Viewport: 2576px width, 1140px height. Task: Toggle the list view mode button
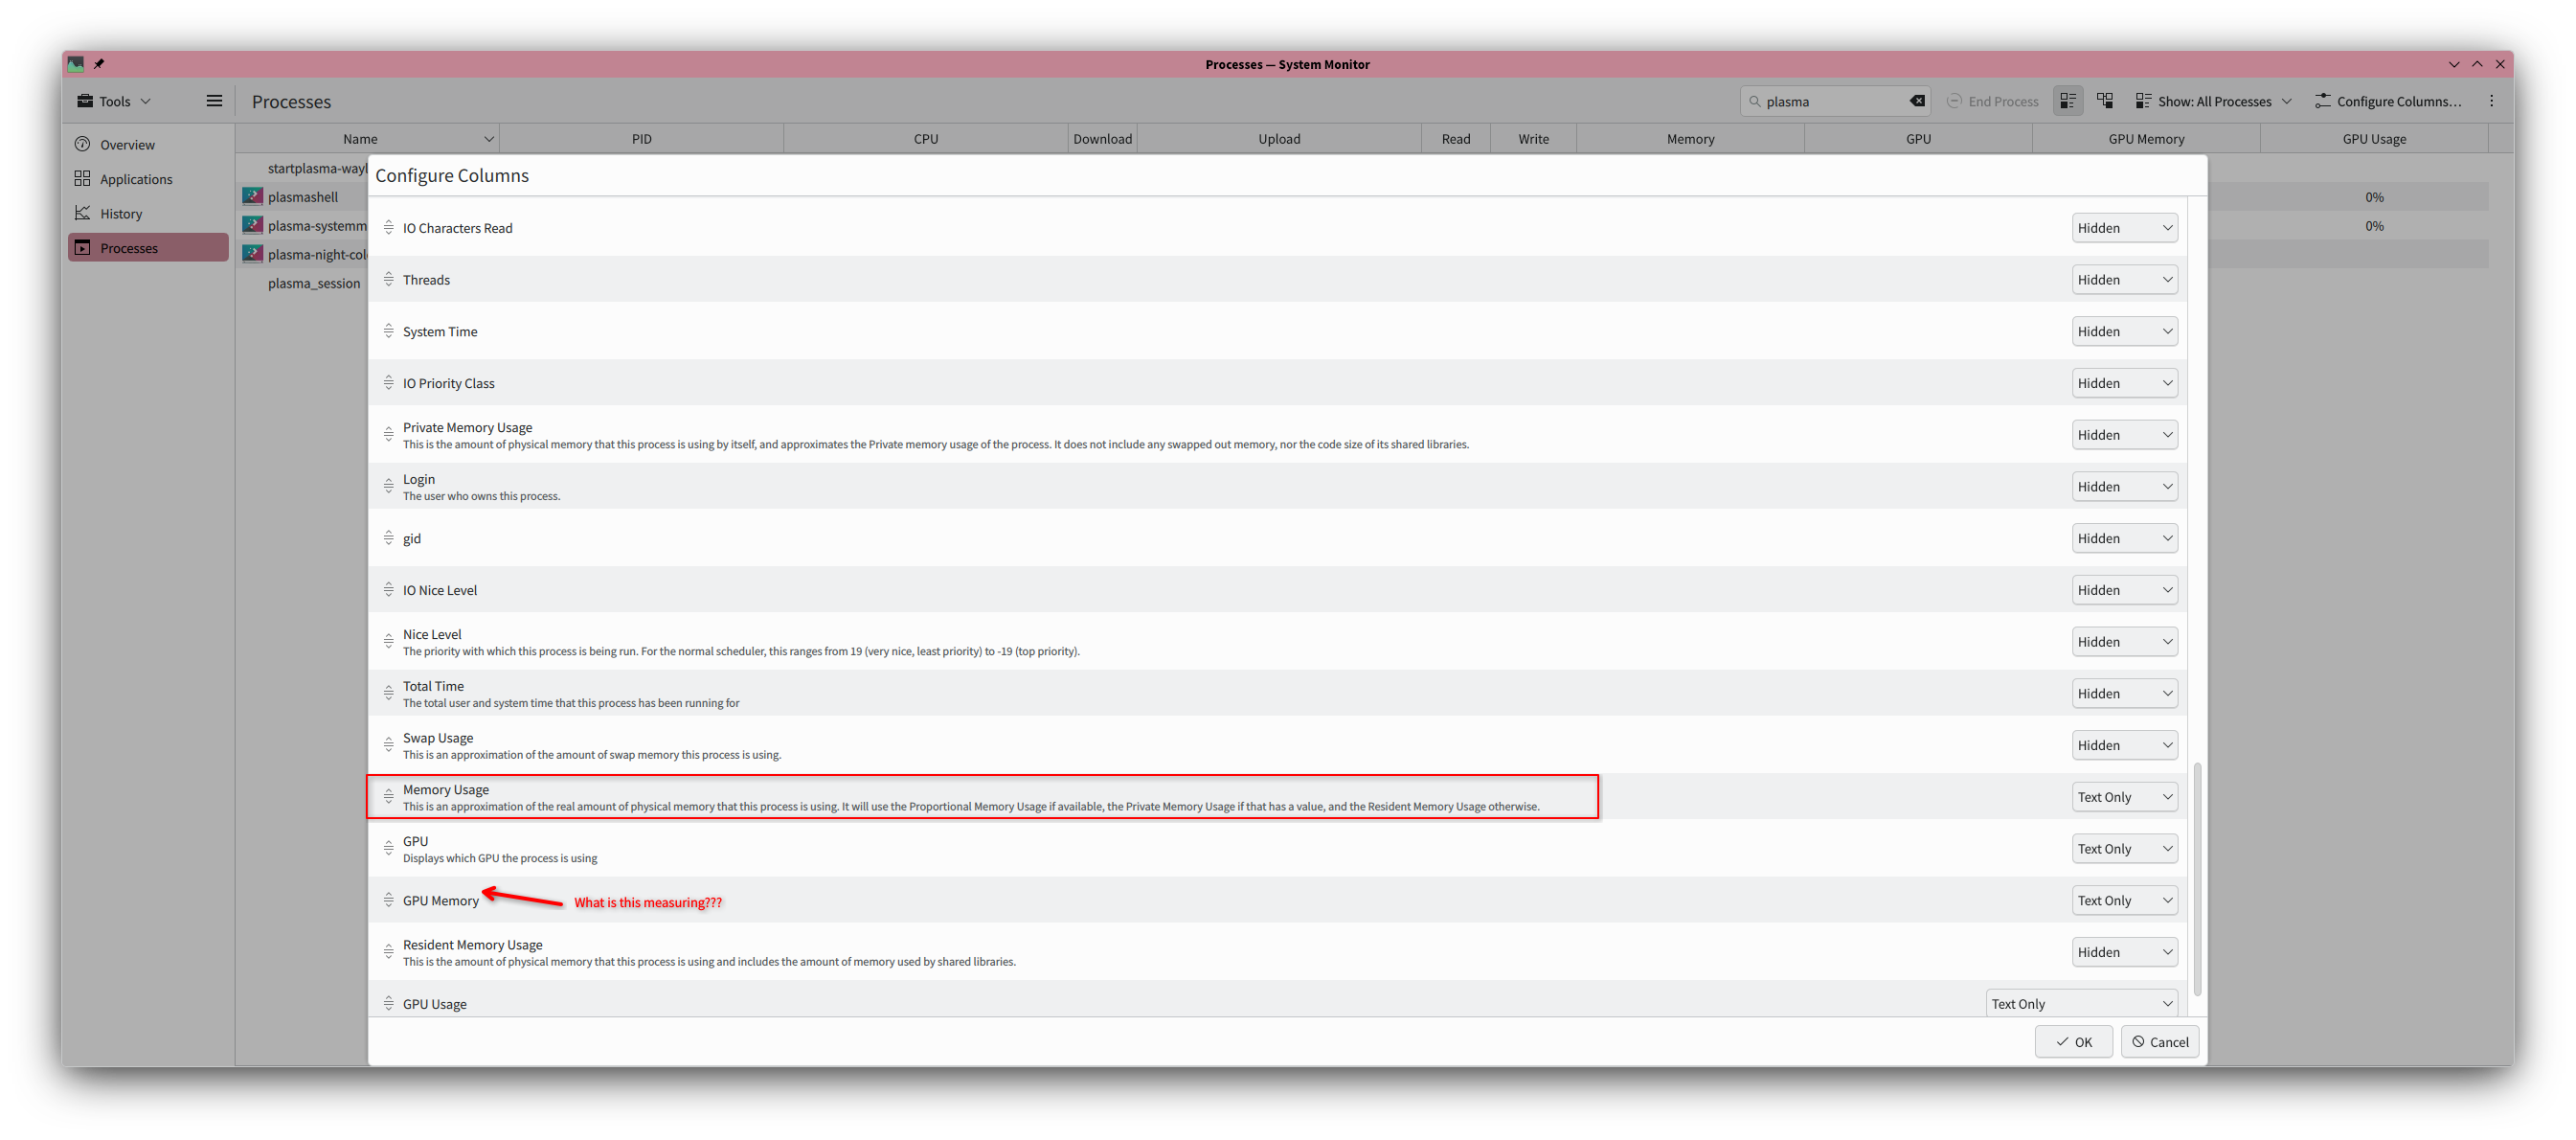tap(2067, 101)
